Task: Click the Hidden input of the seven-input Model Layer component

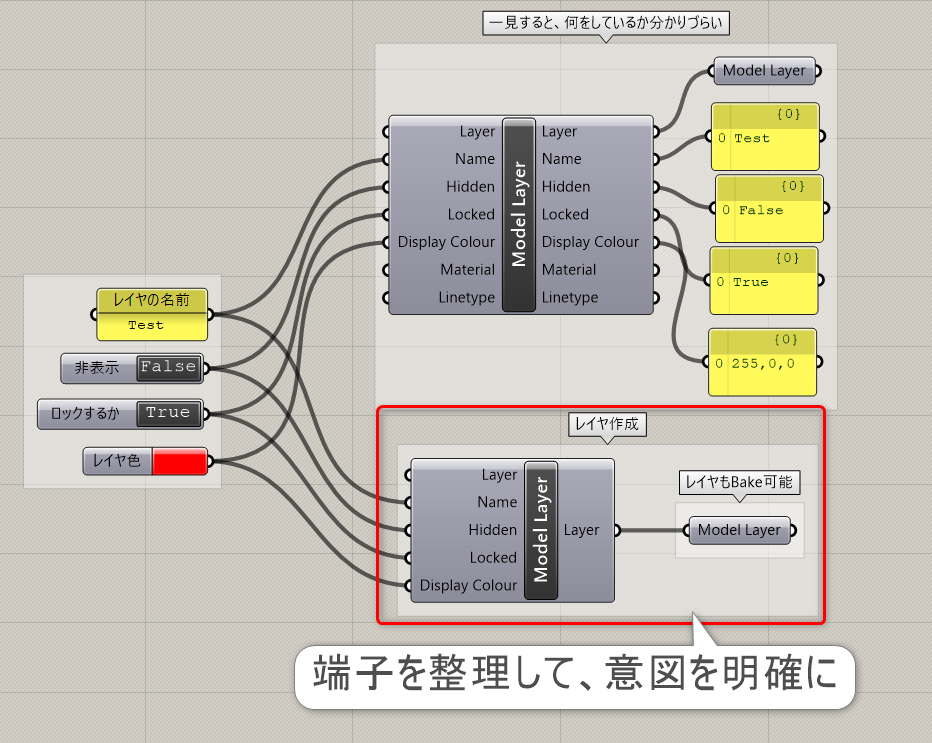Action: [x=470, y=187]
